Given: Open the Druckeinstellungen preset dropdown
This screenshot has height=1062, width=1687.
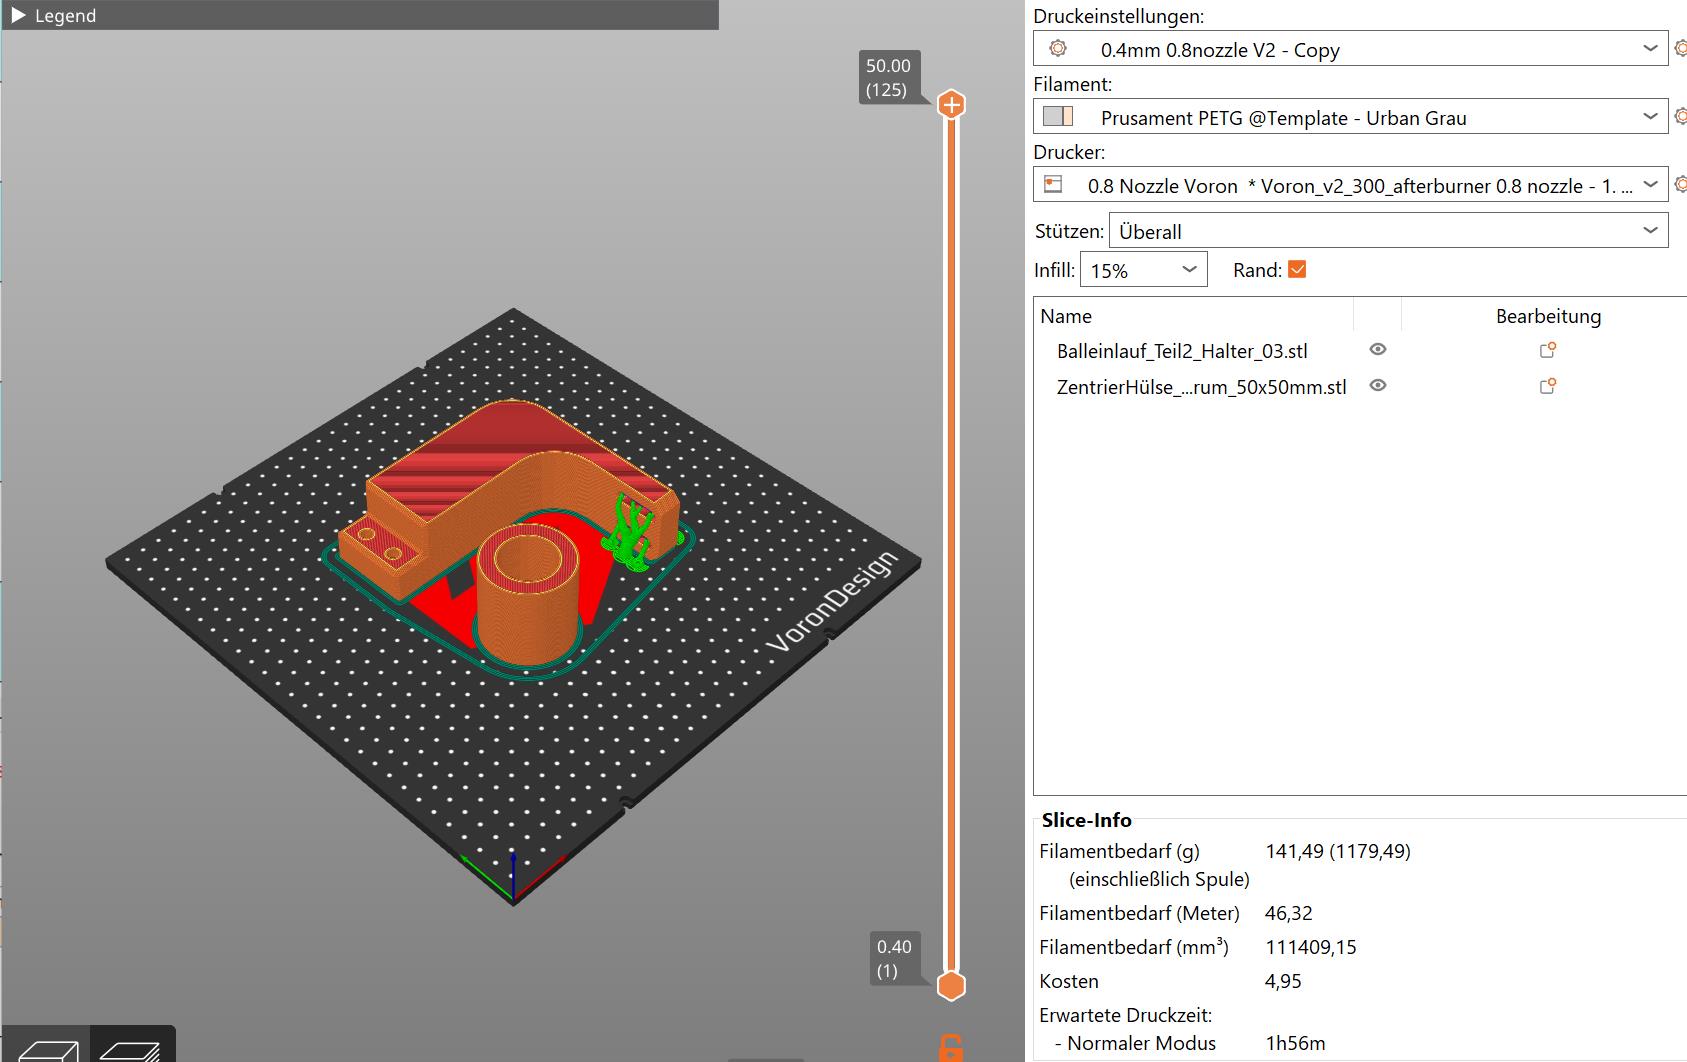Looking at the screenshot, I should pos(1350,49).
